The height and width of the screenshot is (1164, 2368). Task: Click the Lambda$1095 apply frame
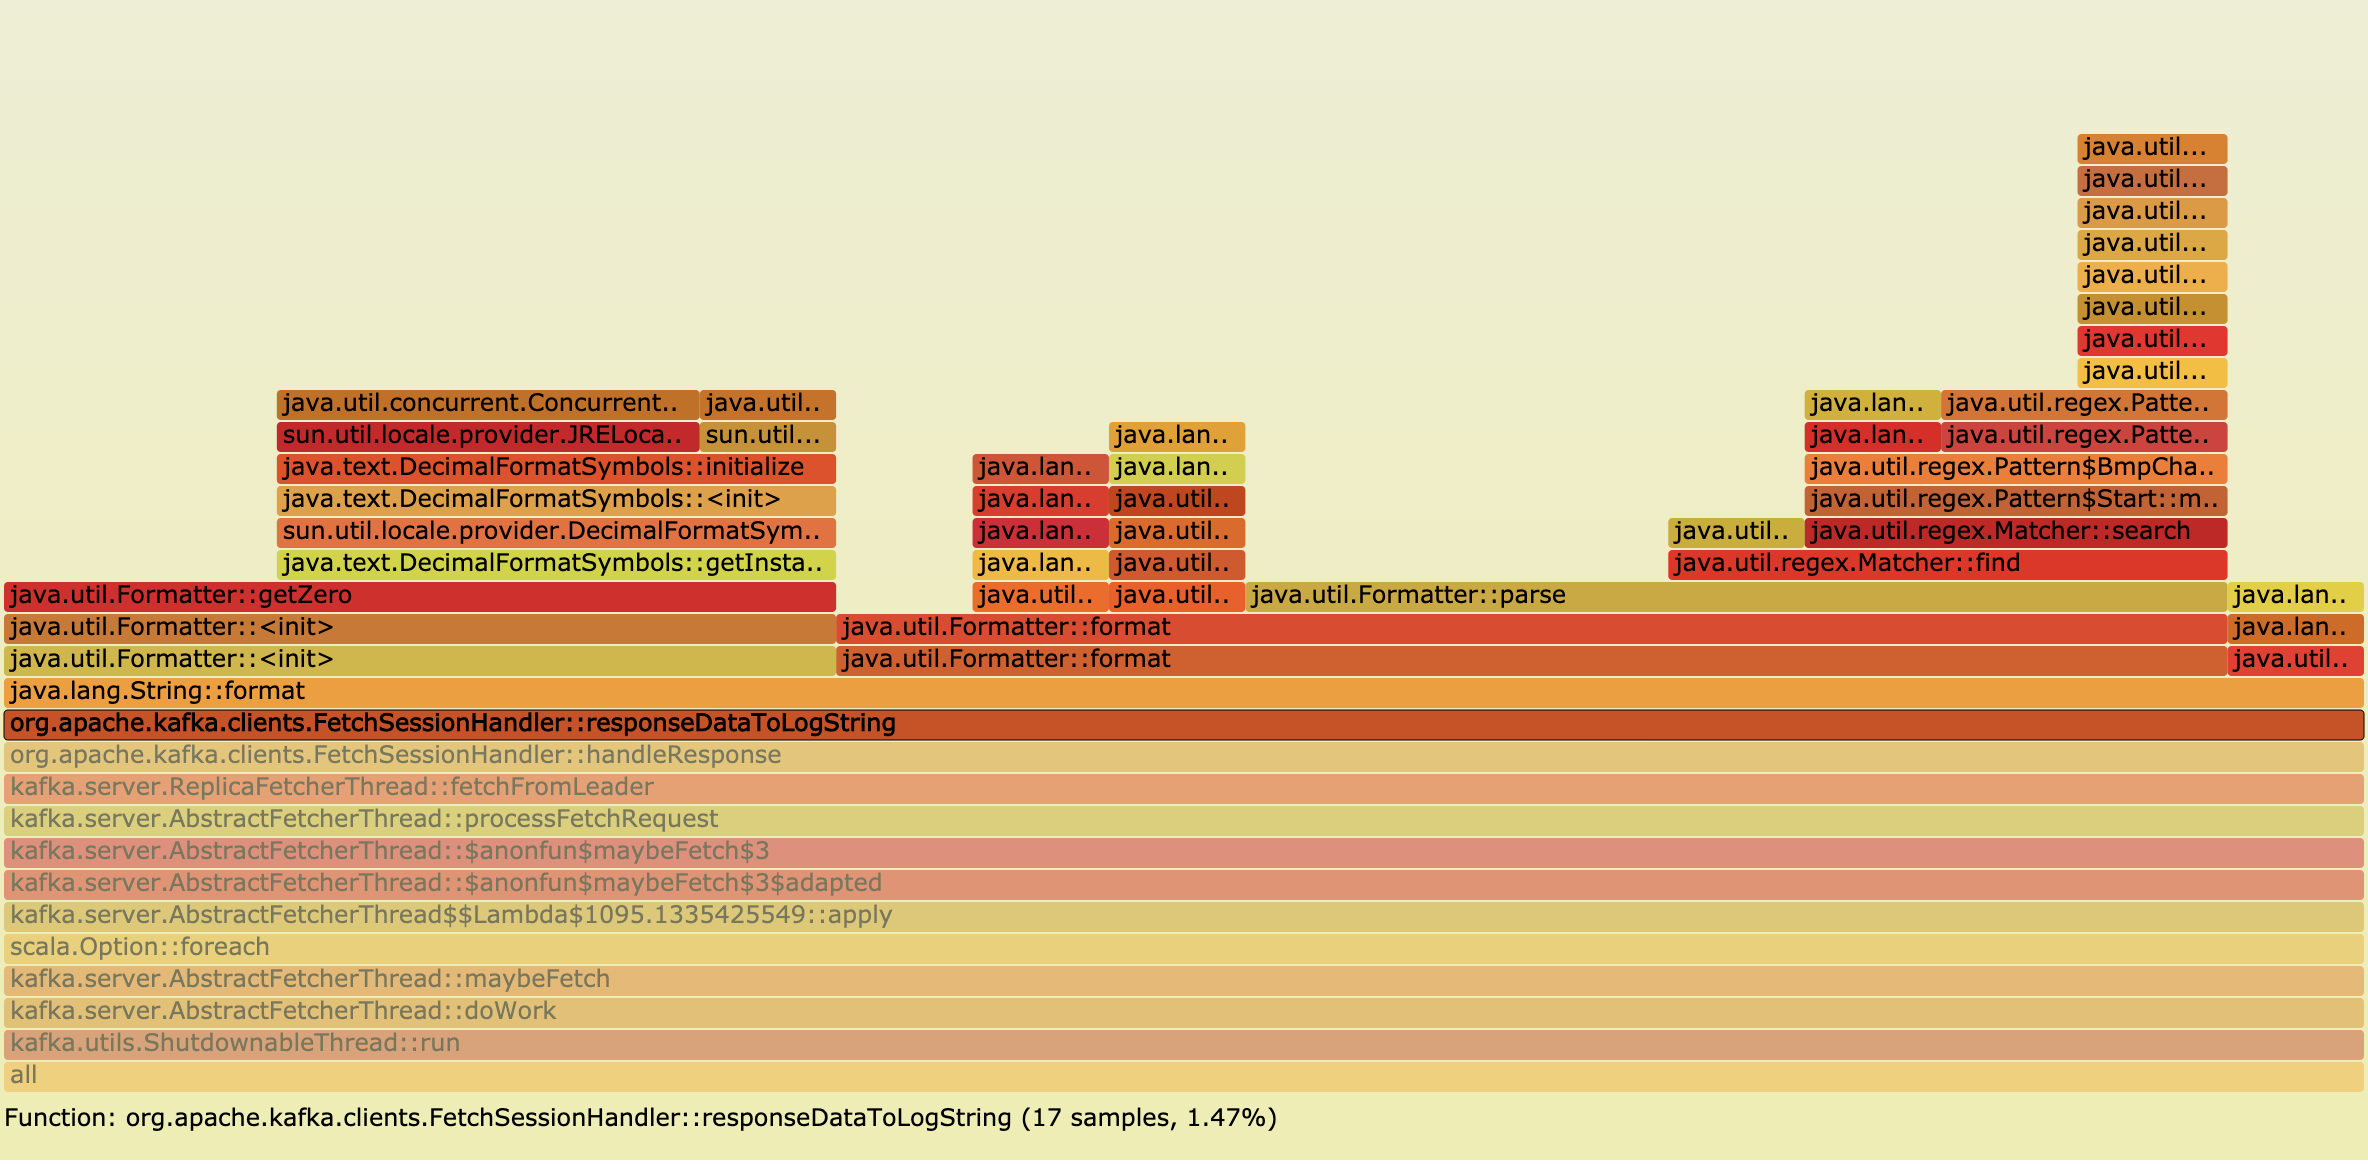pyautogui.click(x=1184, y=916)
